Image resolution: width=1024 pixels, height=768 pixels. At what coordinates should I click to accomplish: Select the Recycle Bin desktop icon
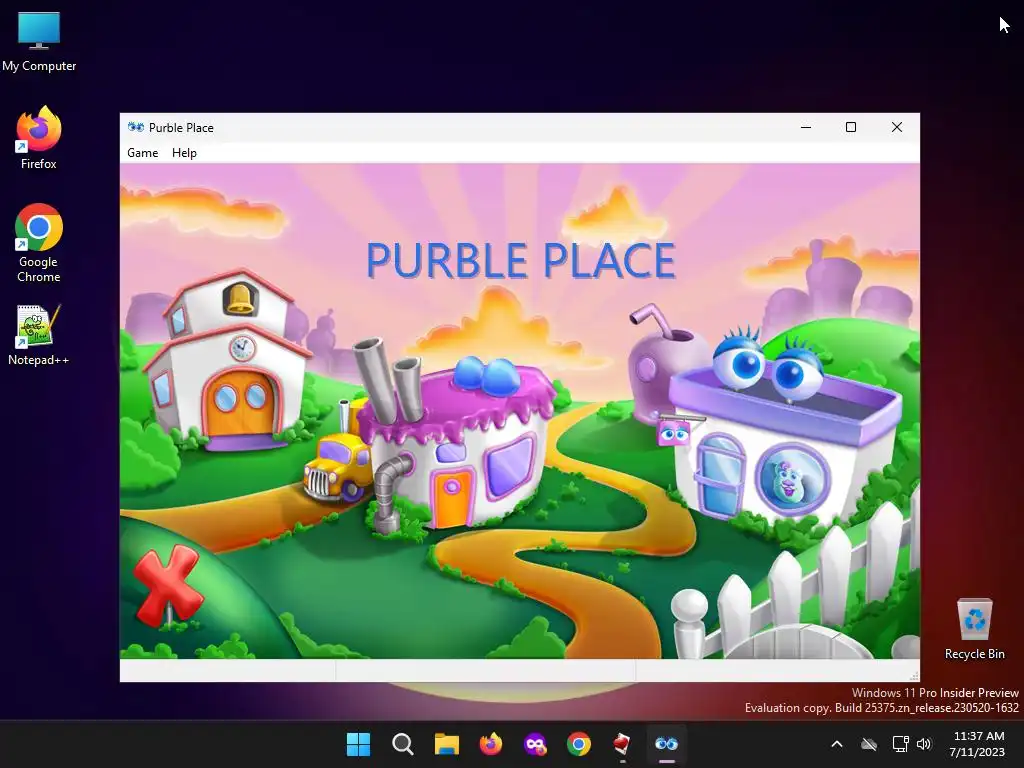click(974, 630)
